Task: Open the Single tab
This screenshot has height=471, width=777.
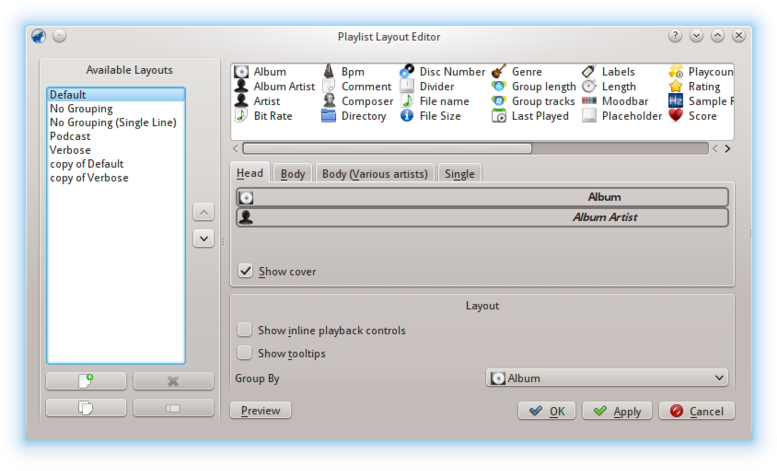Action: (459, 174)
